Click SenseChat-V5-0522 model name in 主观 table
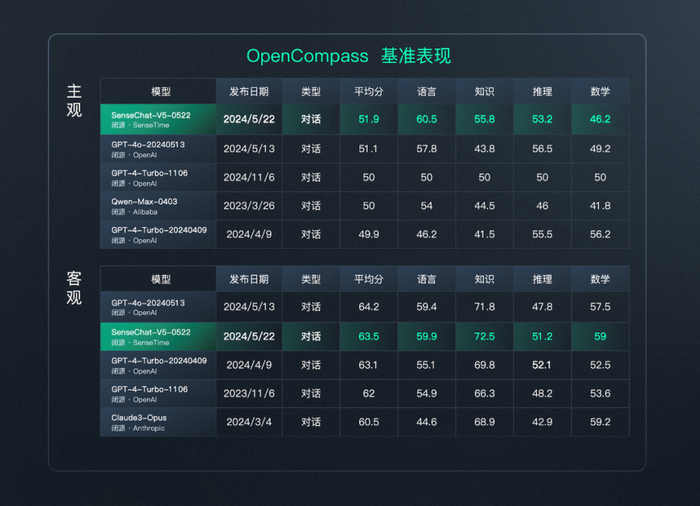The width and height of the screenshot is (700, 506). tap(151, 115)
